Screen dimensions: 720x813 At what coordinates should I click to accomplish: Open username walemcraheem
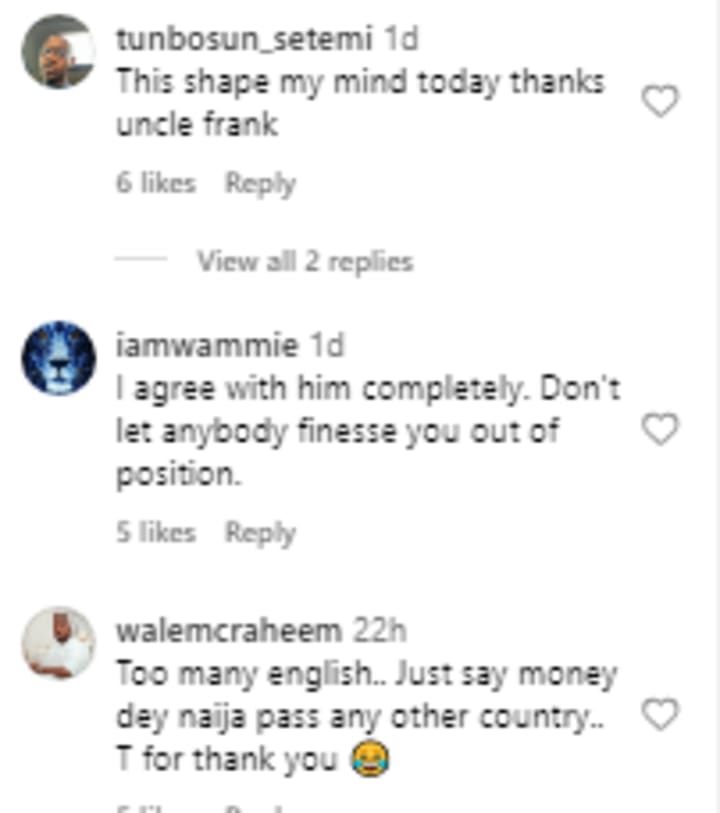229,631
